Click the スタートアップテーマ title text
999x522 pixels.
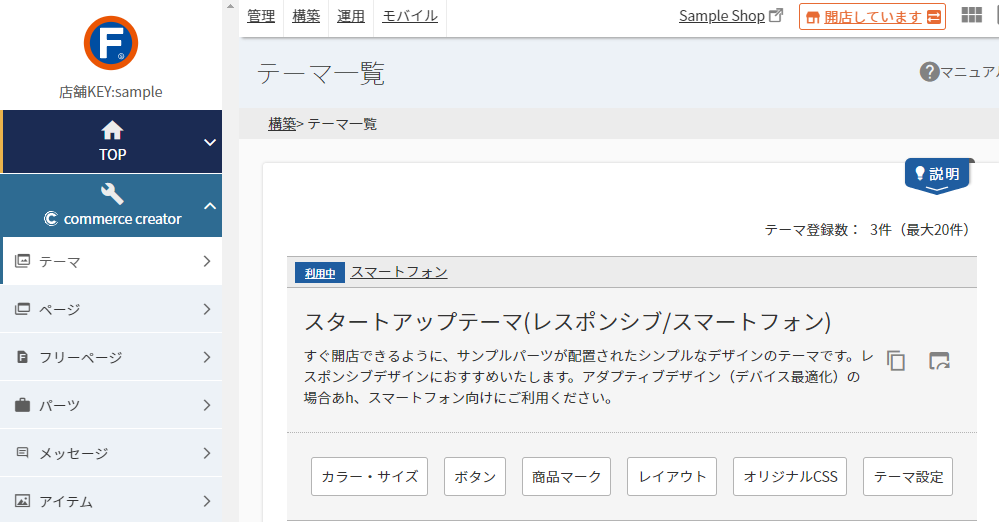coord(568,321)
